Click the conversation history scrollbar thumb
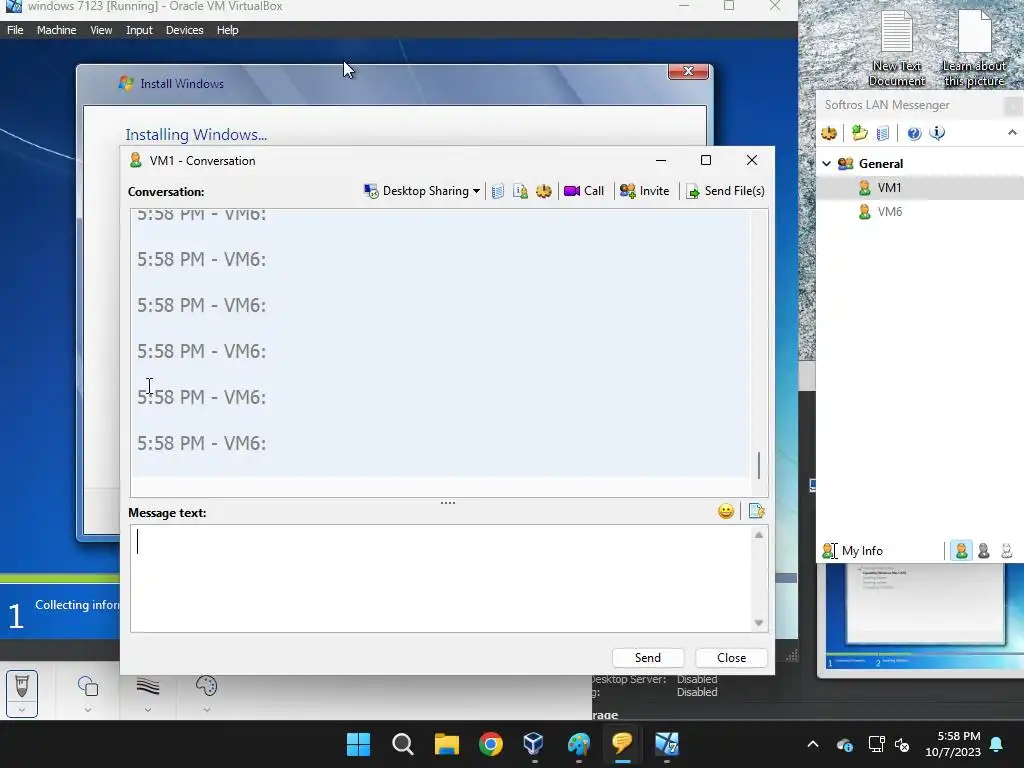This screenshot has width=1024, height=768. [759, 465]
